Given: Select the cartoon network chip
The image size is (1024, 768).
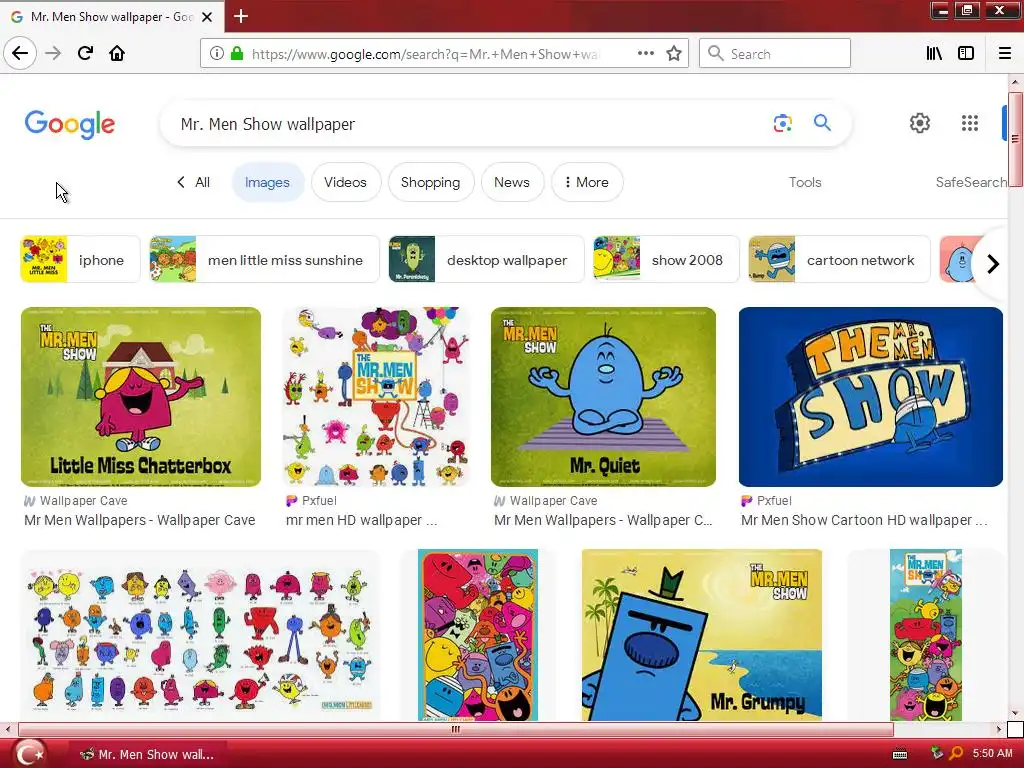Looking at the screenshot, I should pos(839,259).
